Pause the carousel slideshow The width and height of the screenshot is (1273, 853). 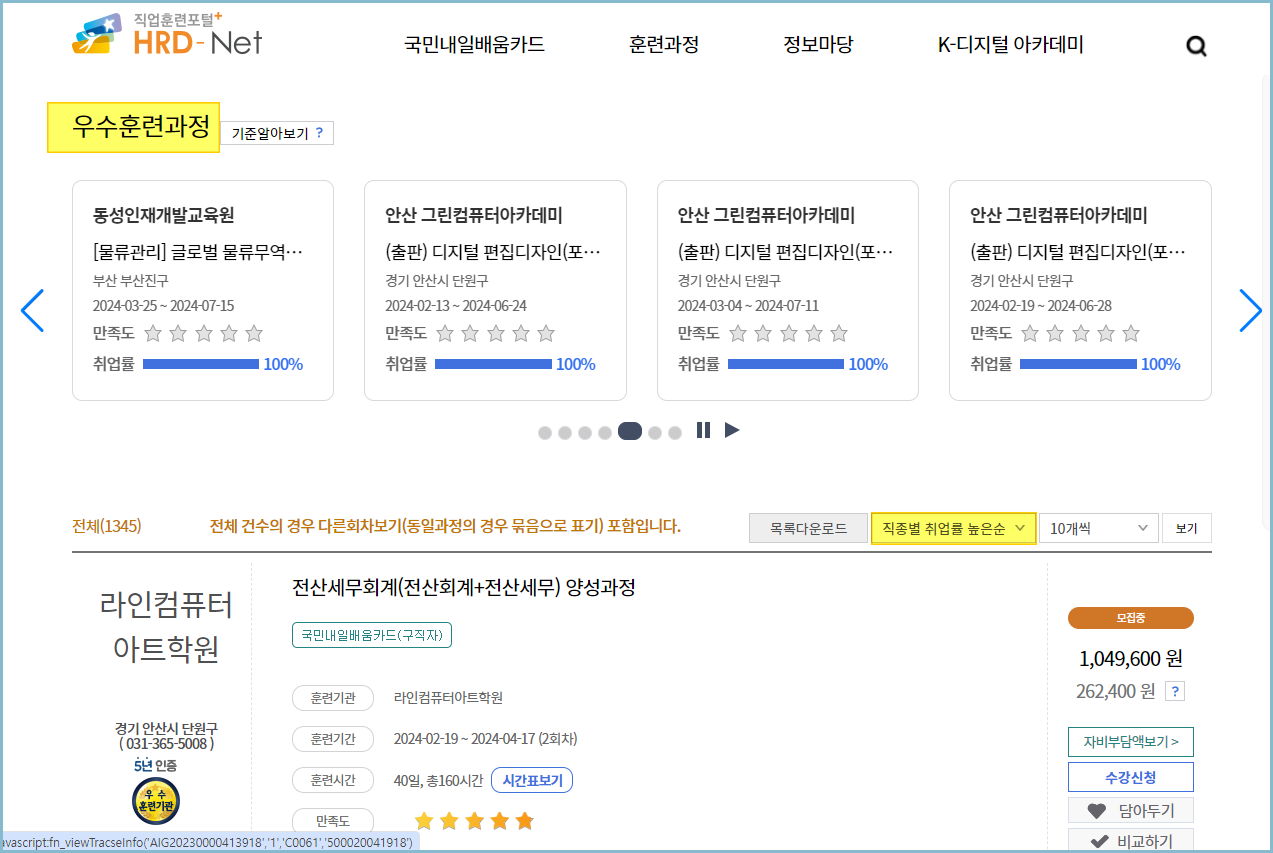point(703,430)
